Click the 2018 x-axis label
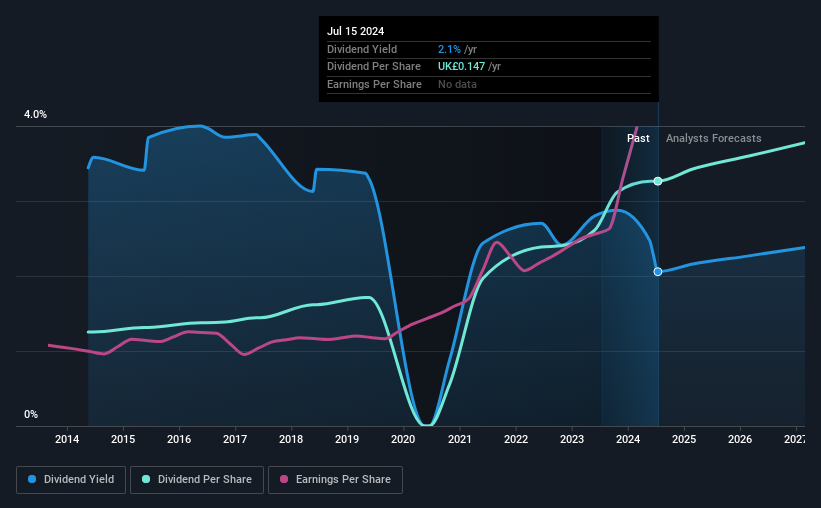821x508 pixels. click(x=291, y=439)
